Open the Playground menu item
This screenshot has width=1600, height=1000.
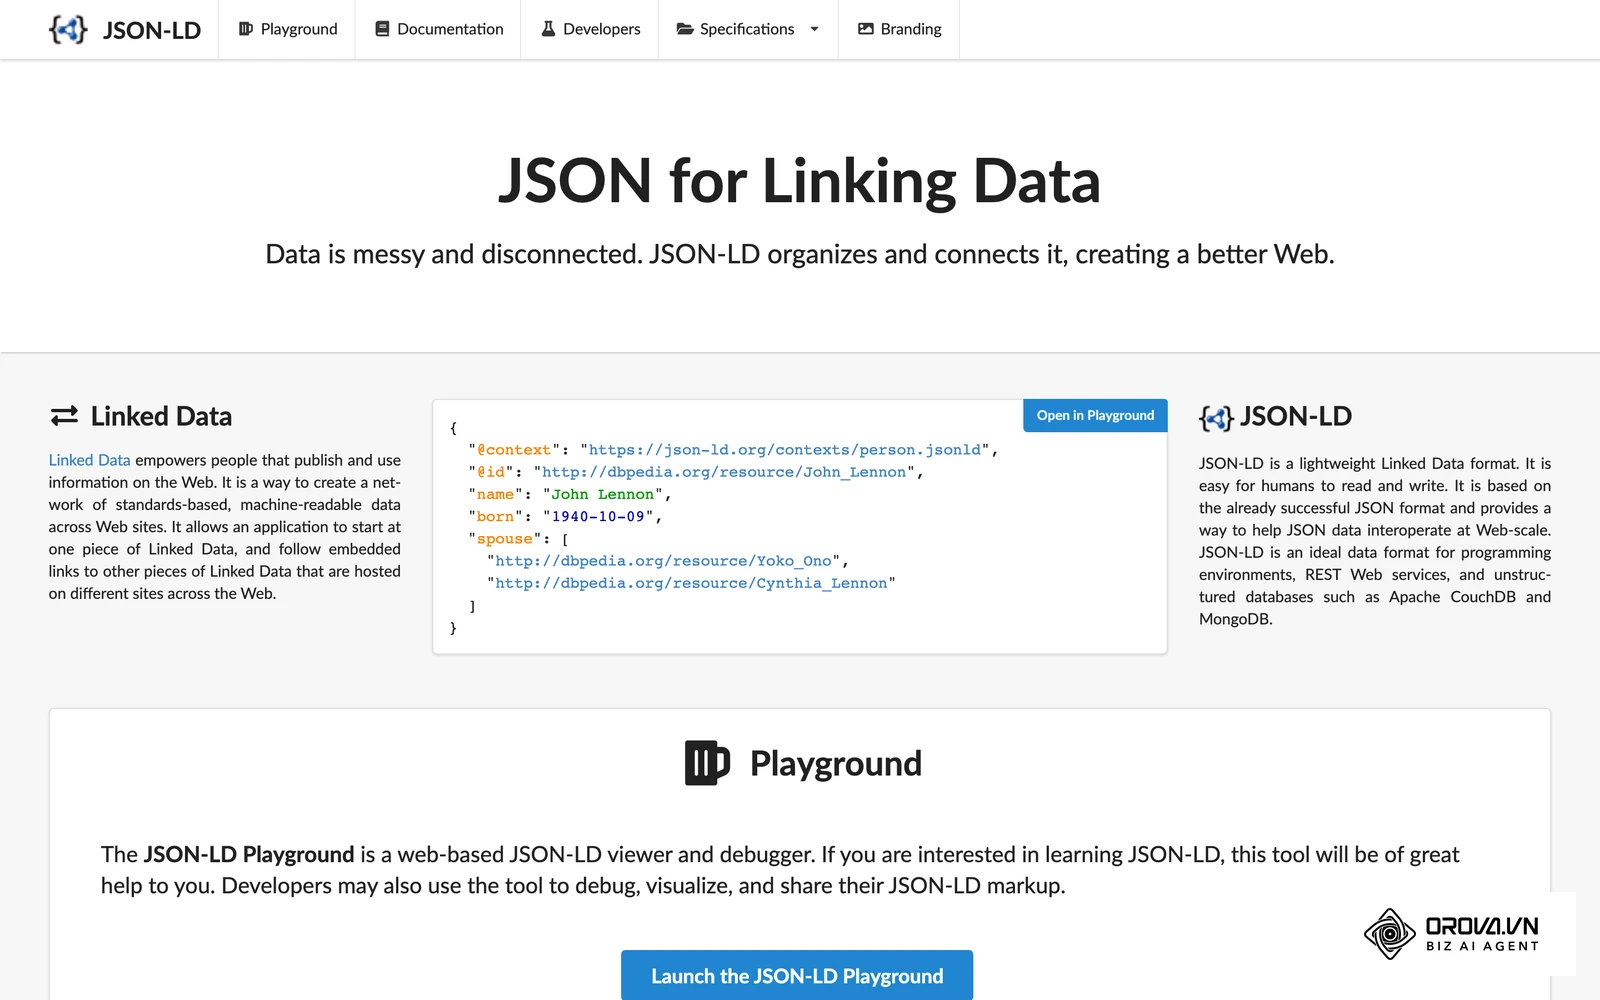(288, 29)
